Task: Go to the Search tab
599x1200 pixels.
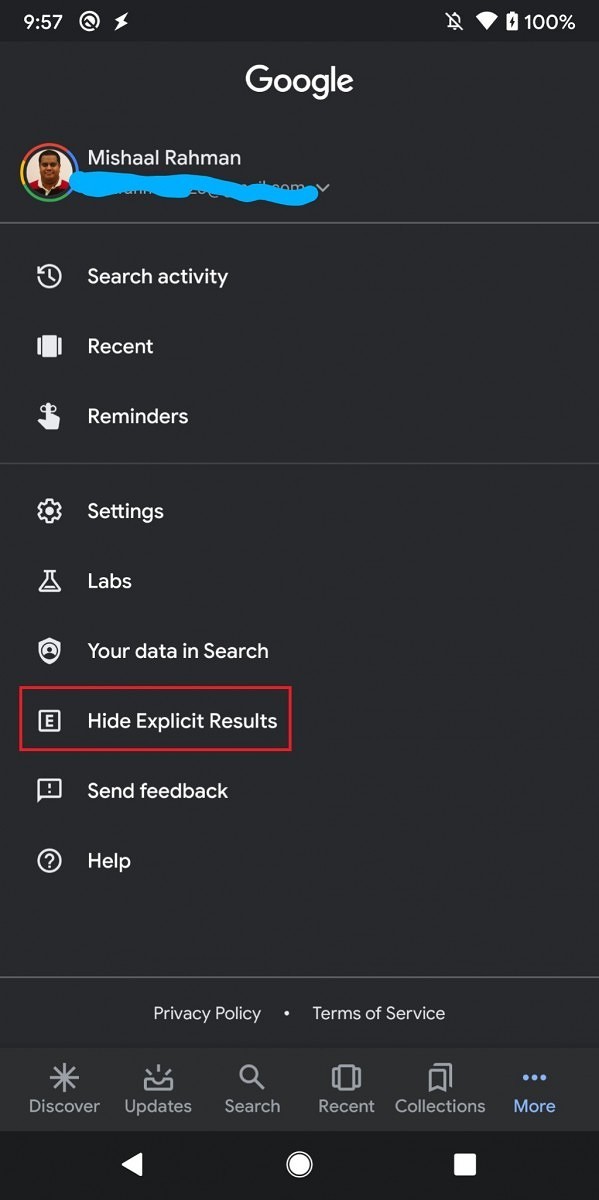Action: (x=252, y=1090)
